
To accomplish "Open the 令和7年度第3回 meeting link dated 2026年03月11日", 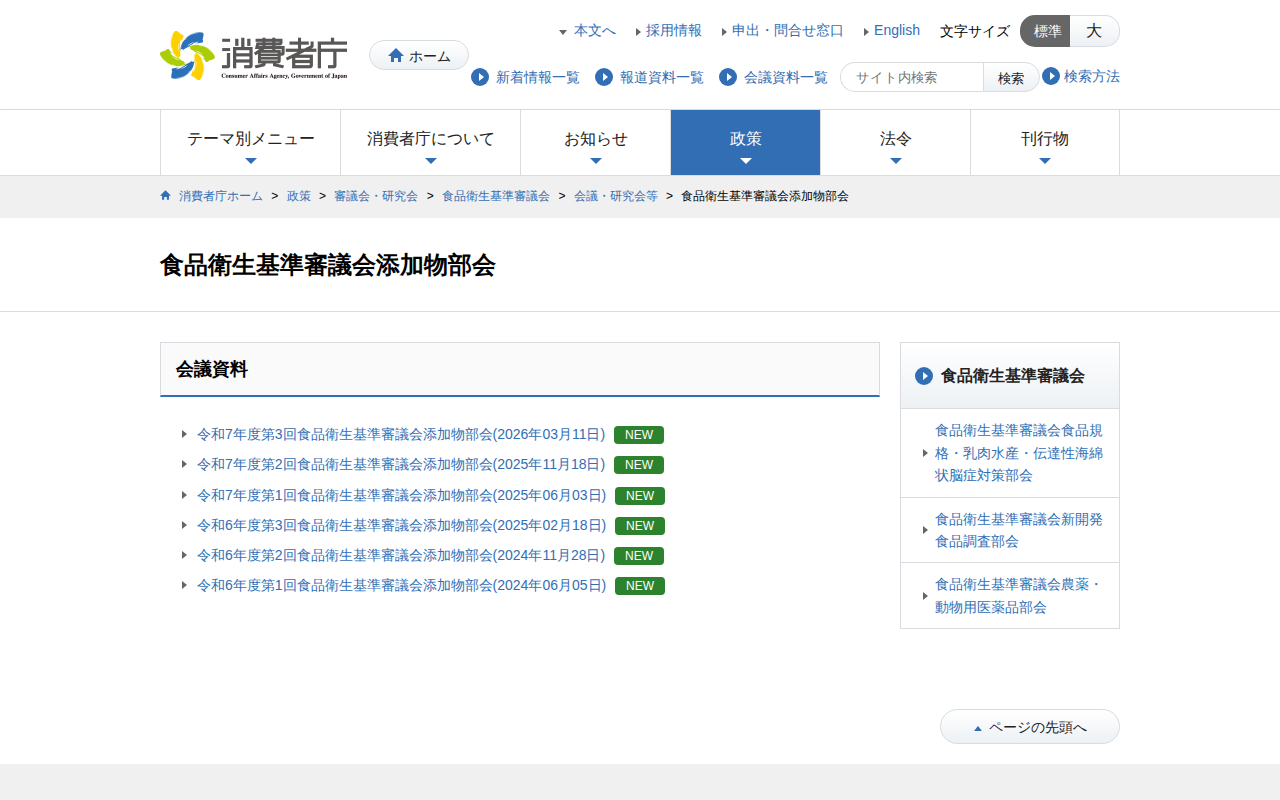I will coord(400,434).
